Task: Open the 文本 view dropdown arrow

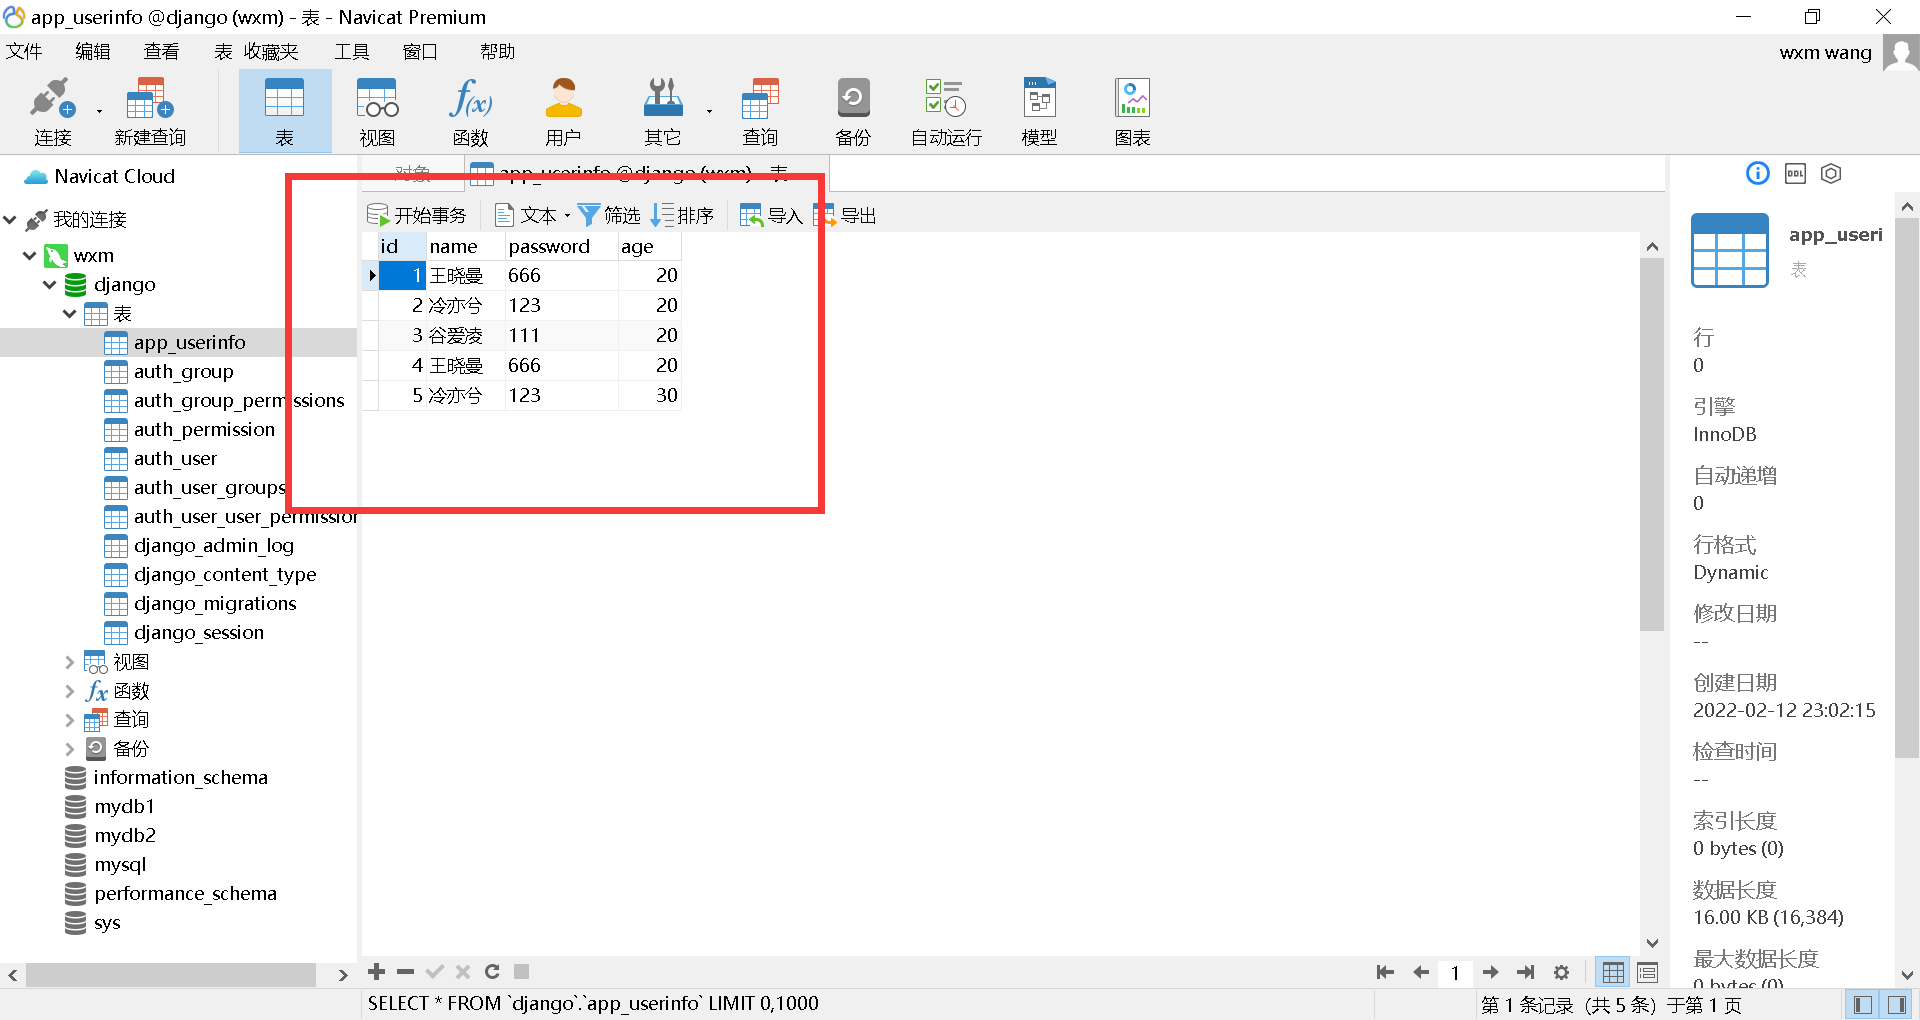Action: [567, 213]
